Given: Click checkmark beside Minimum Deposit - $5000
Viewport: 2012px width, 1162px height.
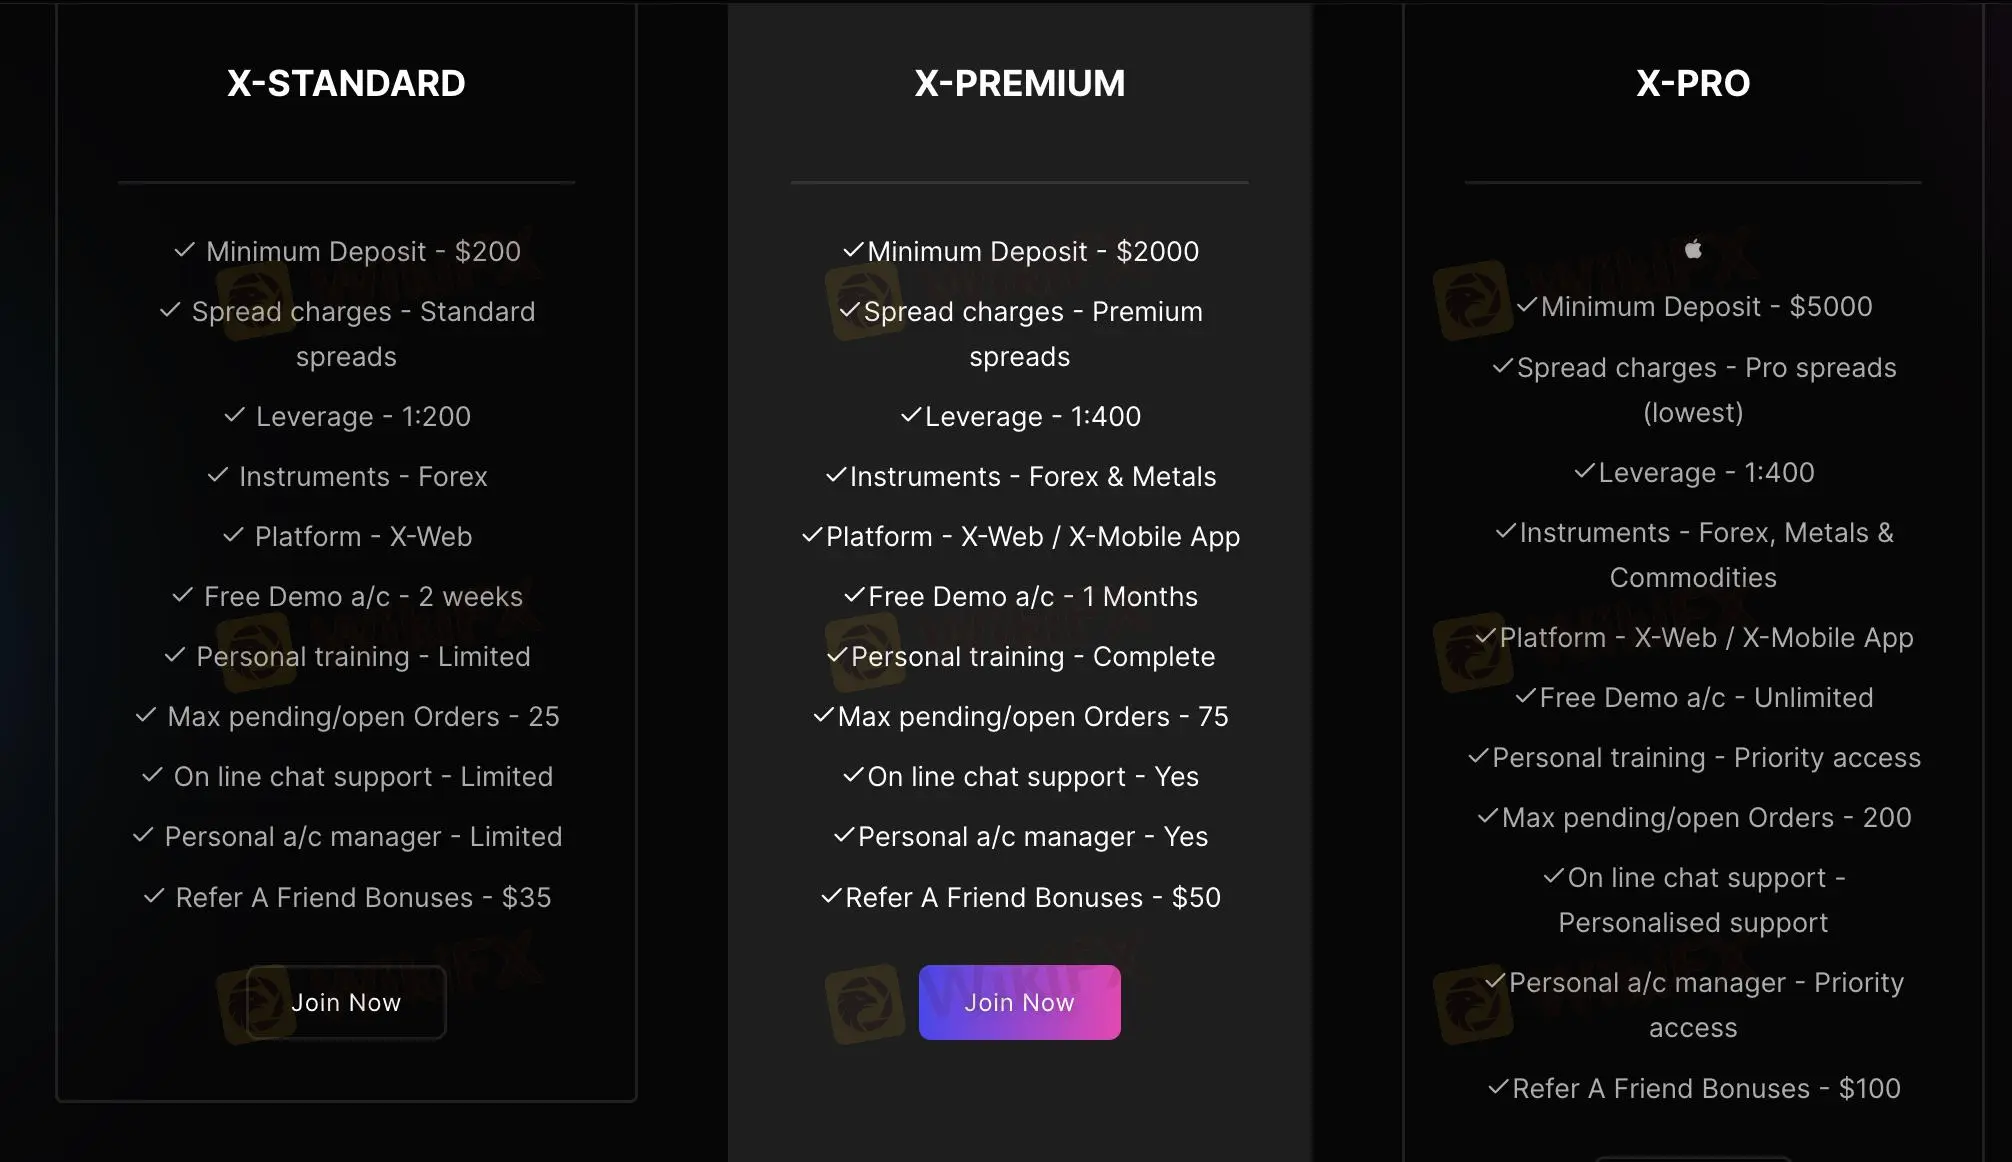Looking at the screenshot, I should pyautogui.click(x=1527, y=305).
